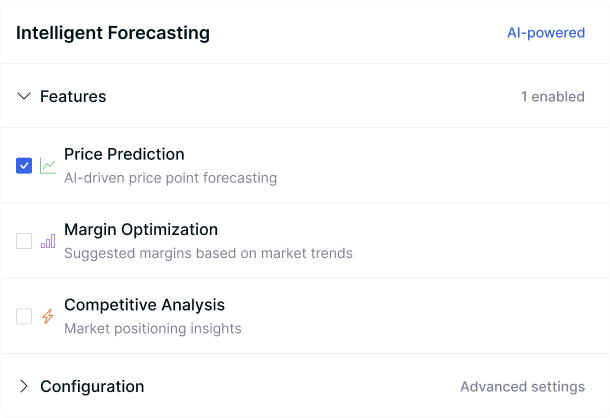
Task: Collapse the Features section chevron
Action: click(x=24, y=96)
